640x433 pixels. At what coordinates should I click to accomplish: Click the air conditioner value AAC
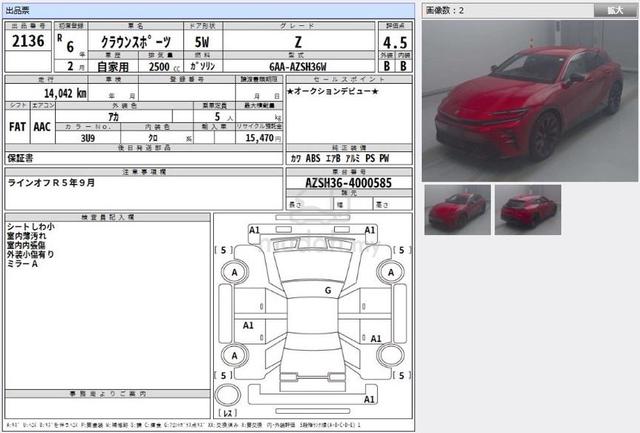click(x=42, y=127)
